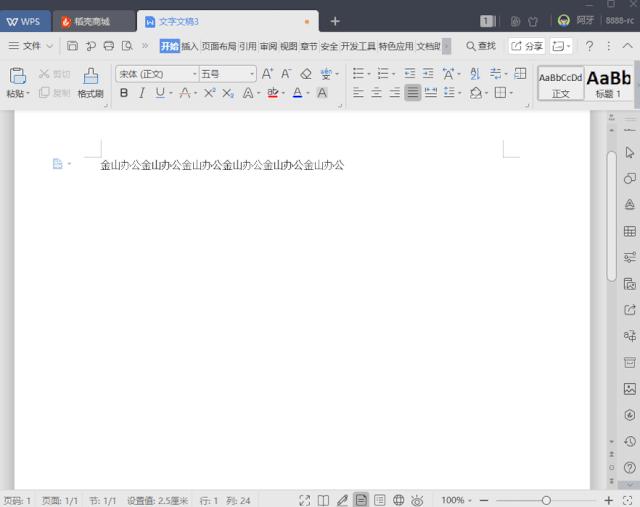Switch to 稻壳商城 window tab
This screenshot has height=507, width=640.
click(94, 21)
